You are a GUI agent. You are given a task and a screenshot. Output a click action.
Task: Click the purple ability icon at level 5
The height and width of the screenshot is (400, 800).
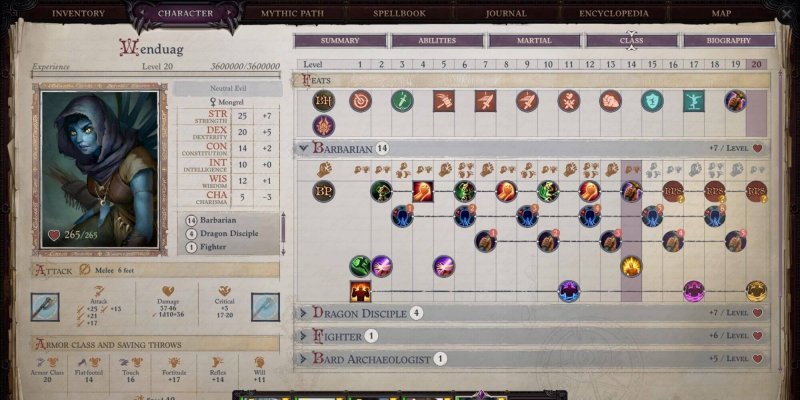(x=444, y=266)
